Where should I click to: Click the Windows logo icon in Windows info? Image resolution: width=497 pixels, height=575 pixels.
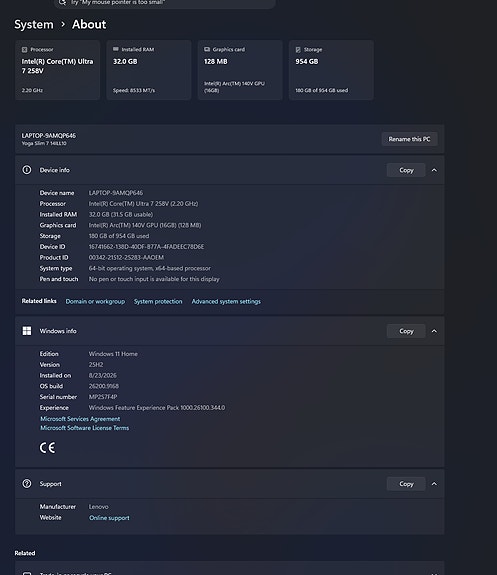(x=27, y=331)
